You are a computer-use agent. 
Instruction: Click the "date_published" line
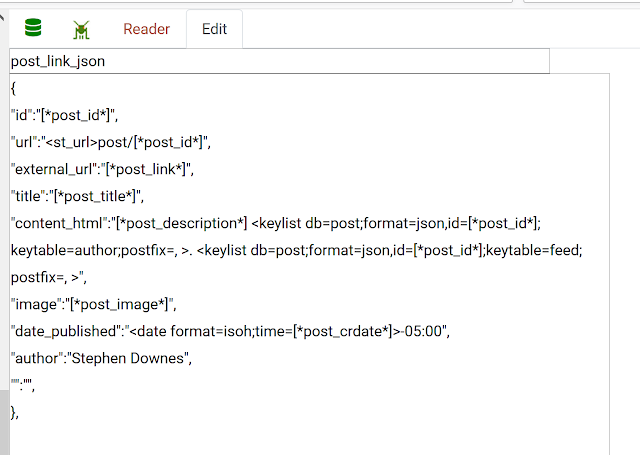[x=230, y=330]
